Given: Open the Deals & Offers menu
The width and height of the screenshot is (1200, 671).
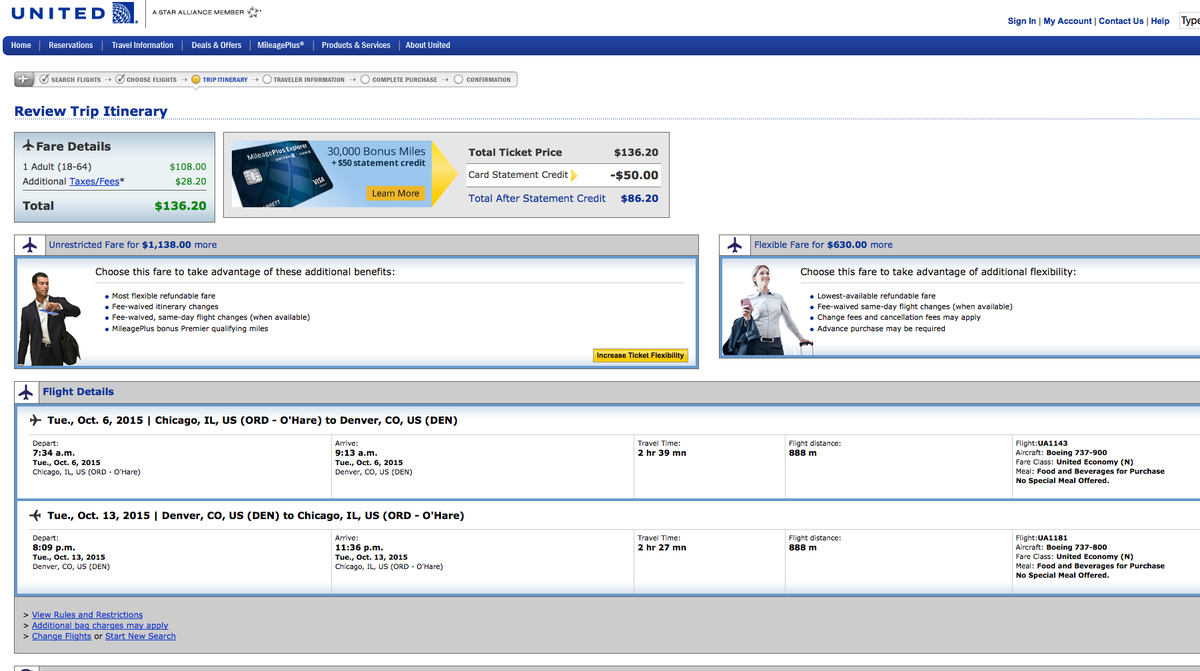Looking at the screenshot, I should 217,45.
